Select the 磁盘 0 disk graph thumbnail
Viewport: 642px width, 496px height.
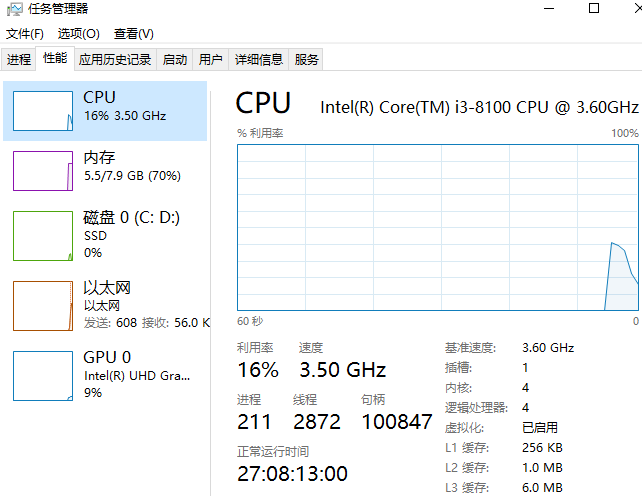[43, 235]
